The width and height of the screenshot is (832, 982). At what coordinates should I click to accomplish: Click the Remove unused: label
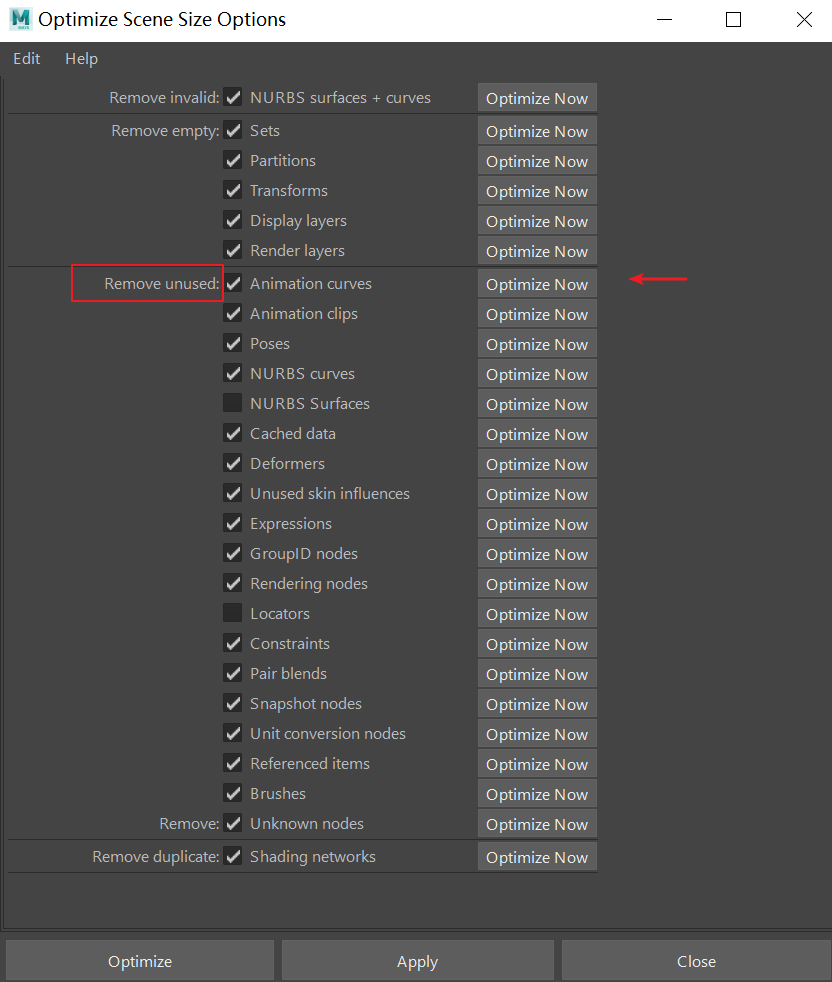click(x=162, y=284)
